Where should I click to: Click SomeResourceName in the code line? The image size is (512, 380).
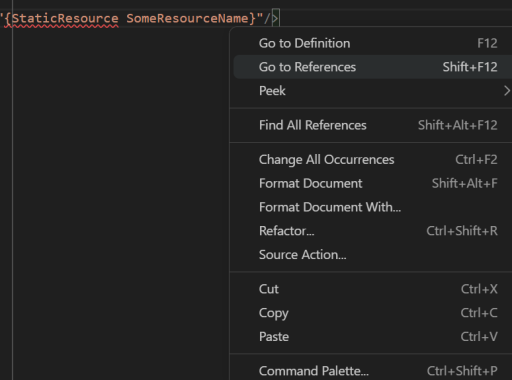187,18
